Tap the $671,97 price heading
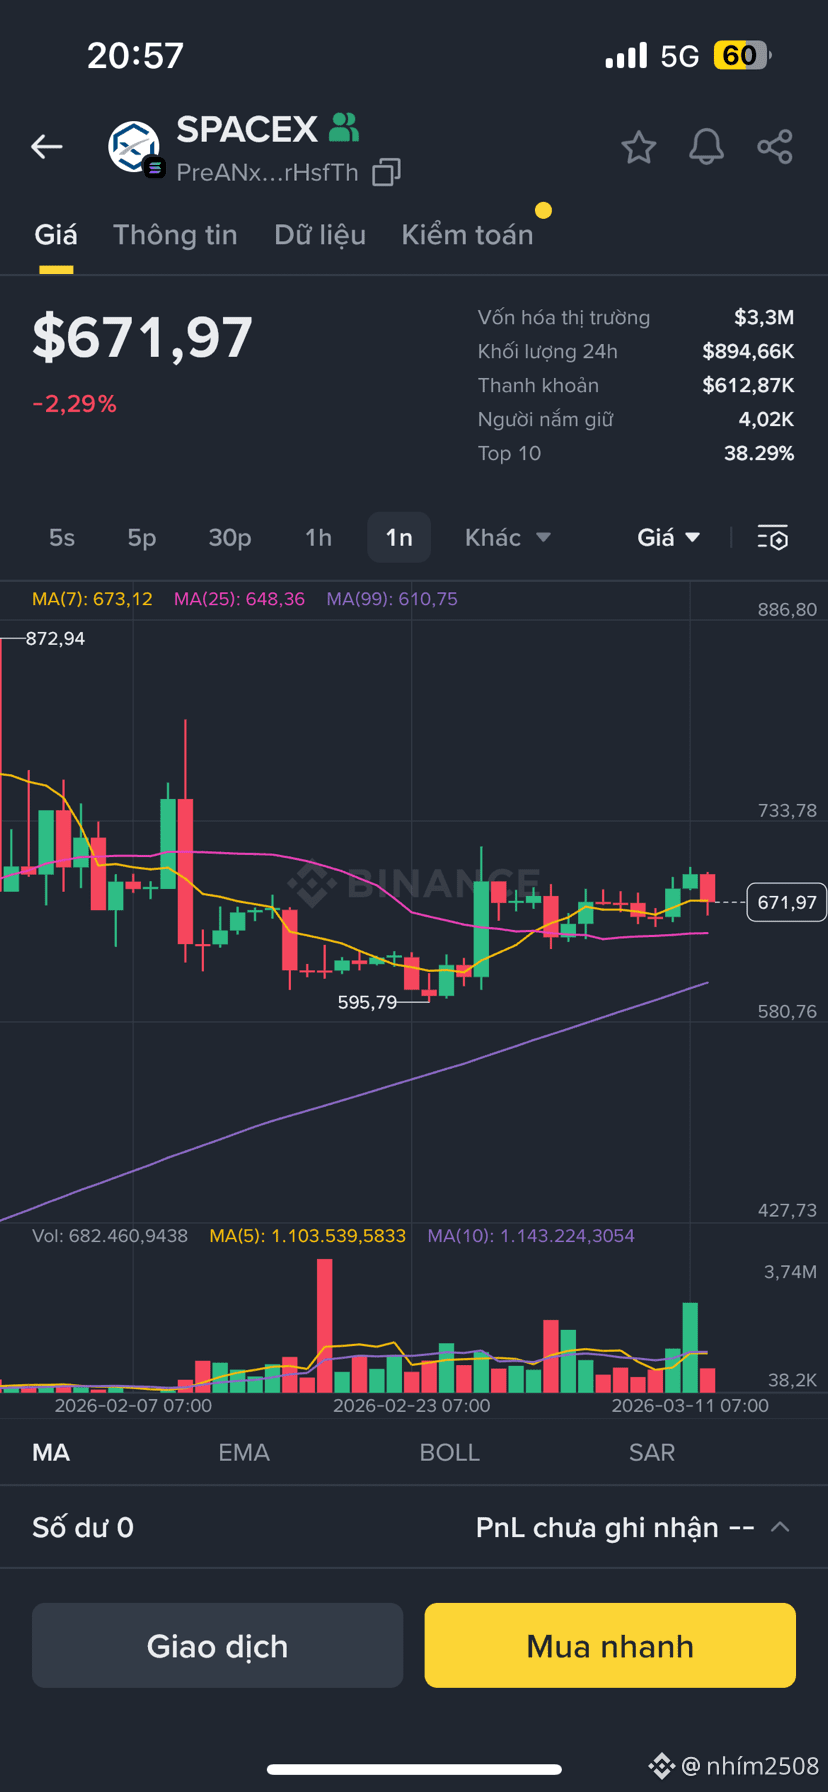The image size is (828, 1792). [142, 337]
